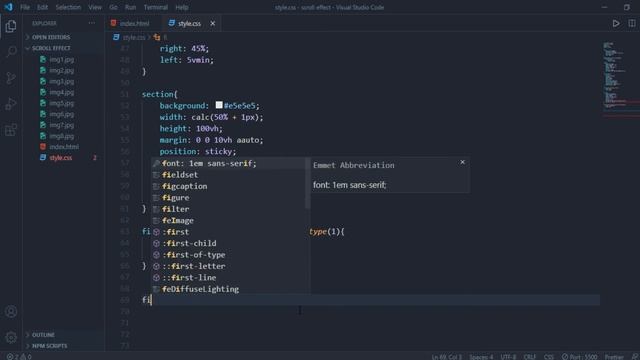640x360 pixels.
Task: Change the CRLF line ending
Action: [529, 357]
